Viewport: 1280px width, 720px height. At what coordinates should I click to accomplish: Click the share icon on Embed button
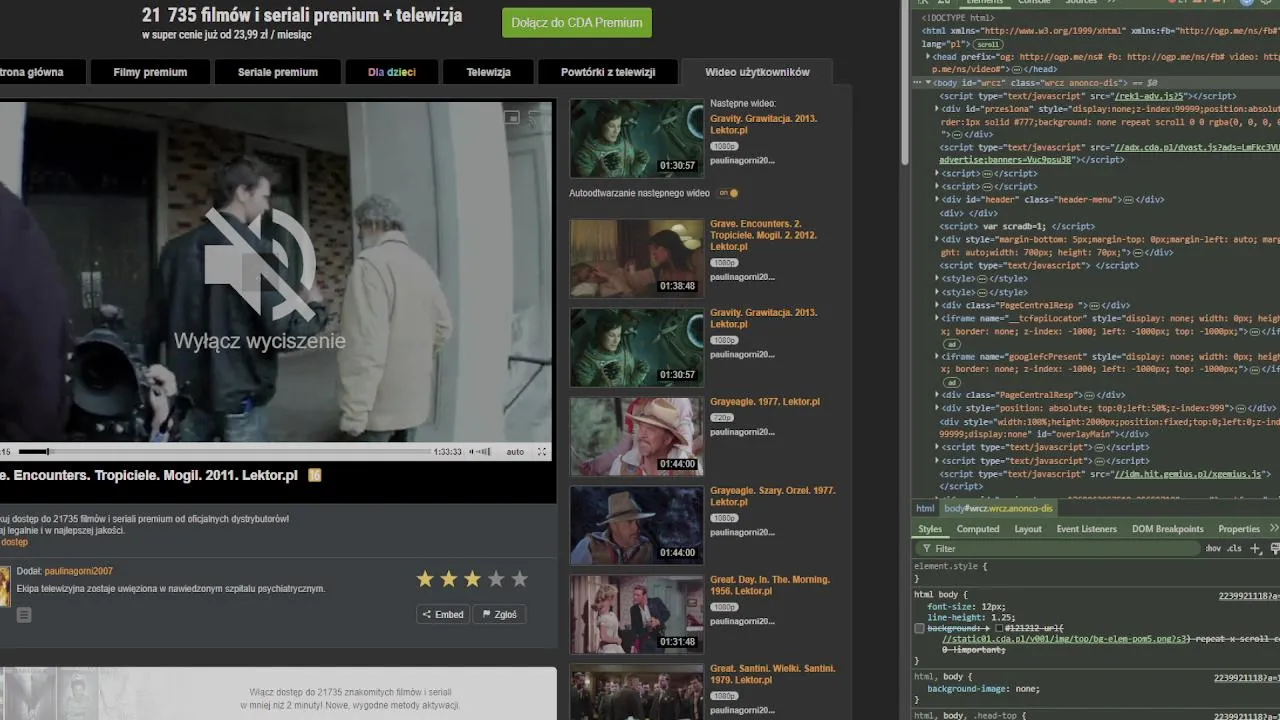[427, 615]
